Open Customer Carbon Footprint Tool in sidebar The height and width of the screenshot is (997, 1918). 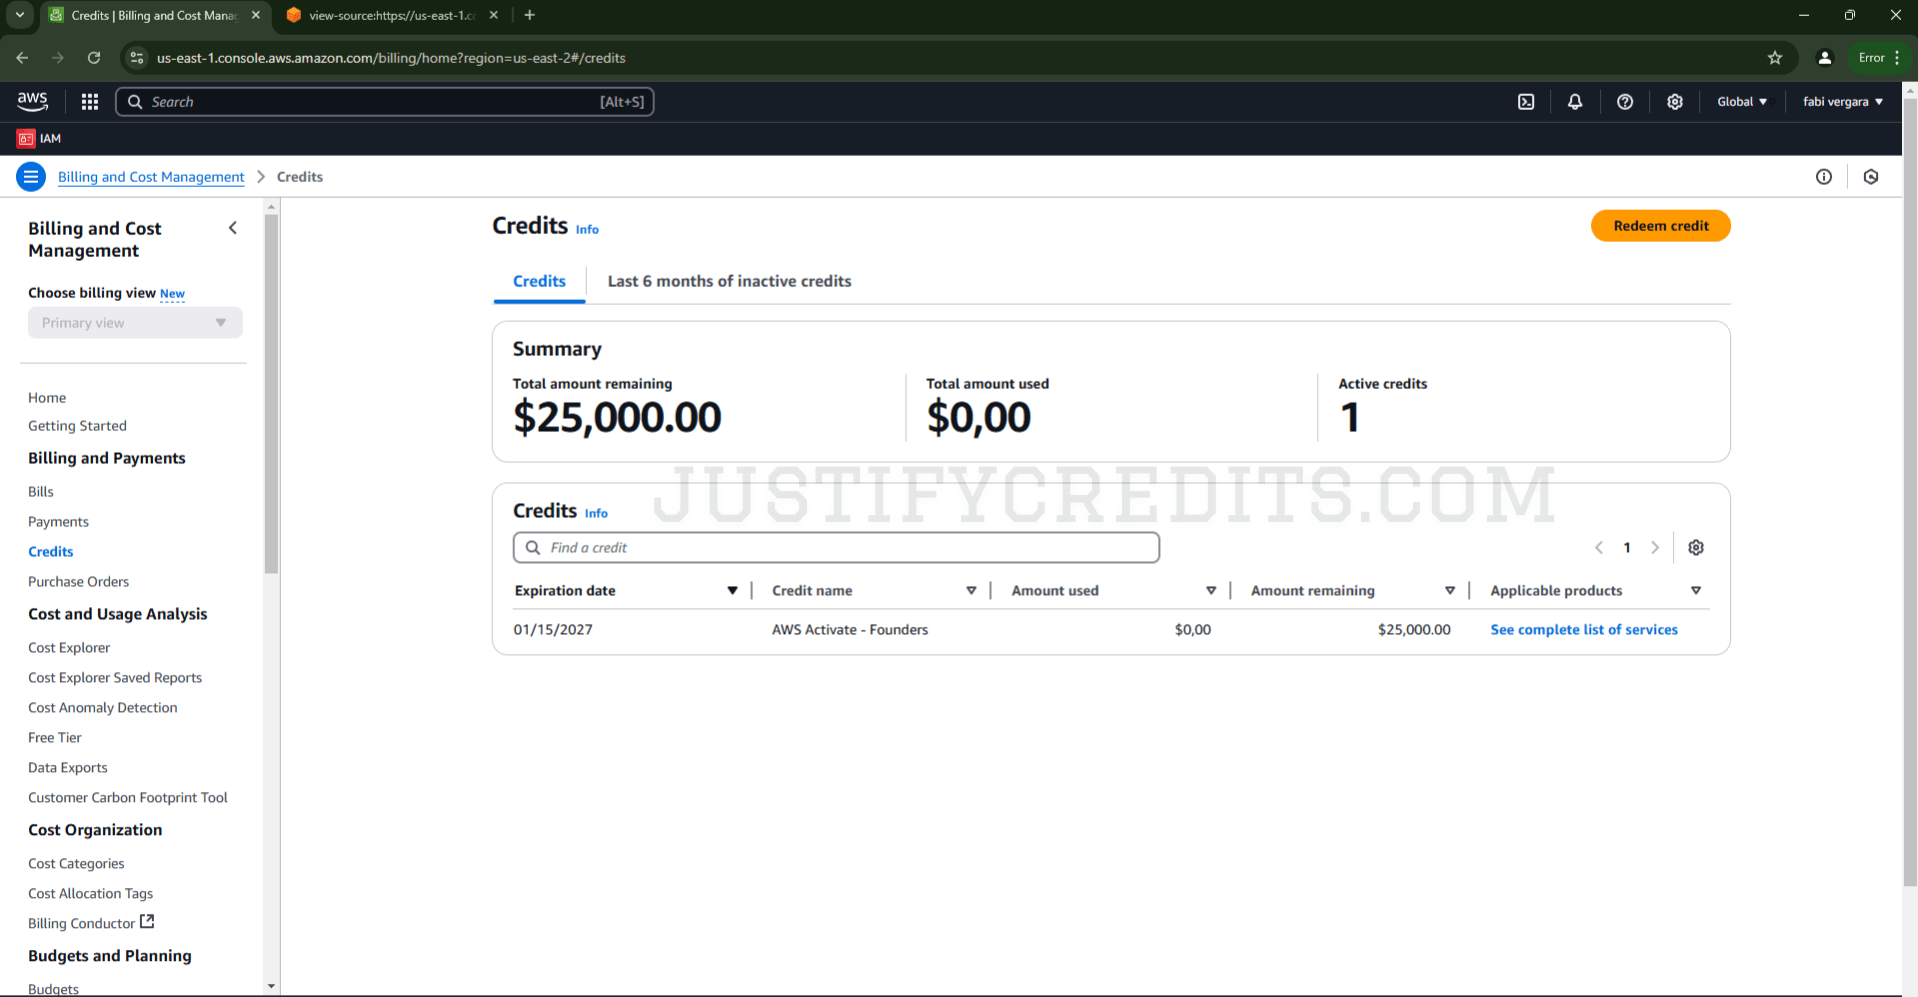click(128, 798)
